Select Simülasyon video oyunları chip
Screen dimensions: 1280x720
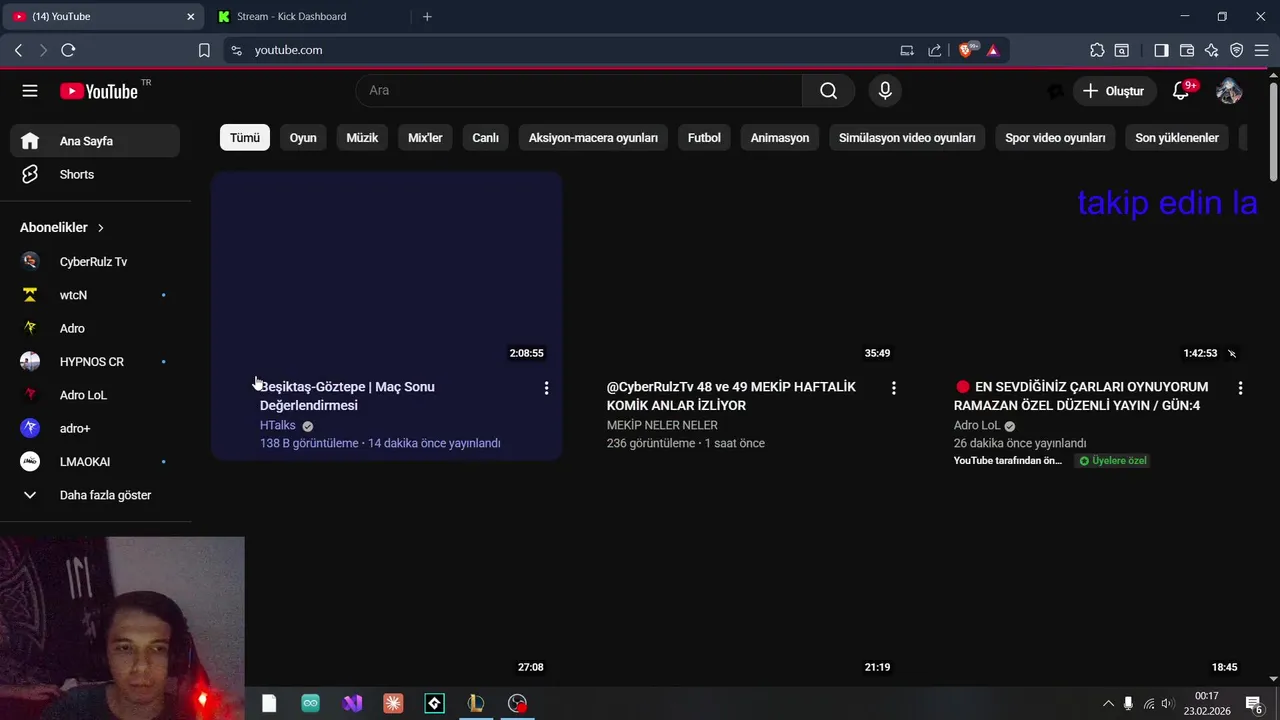907,138
